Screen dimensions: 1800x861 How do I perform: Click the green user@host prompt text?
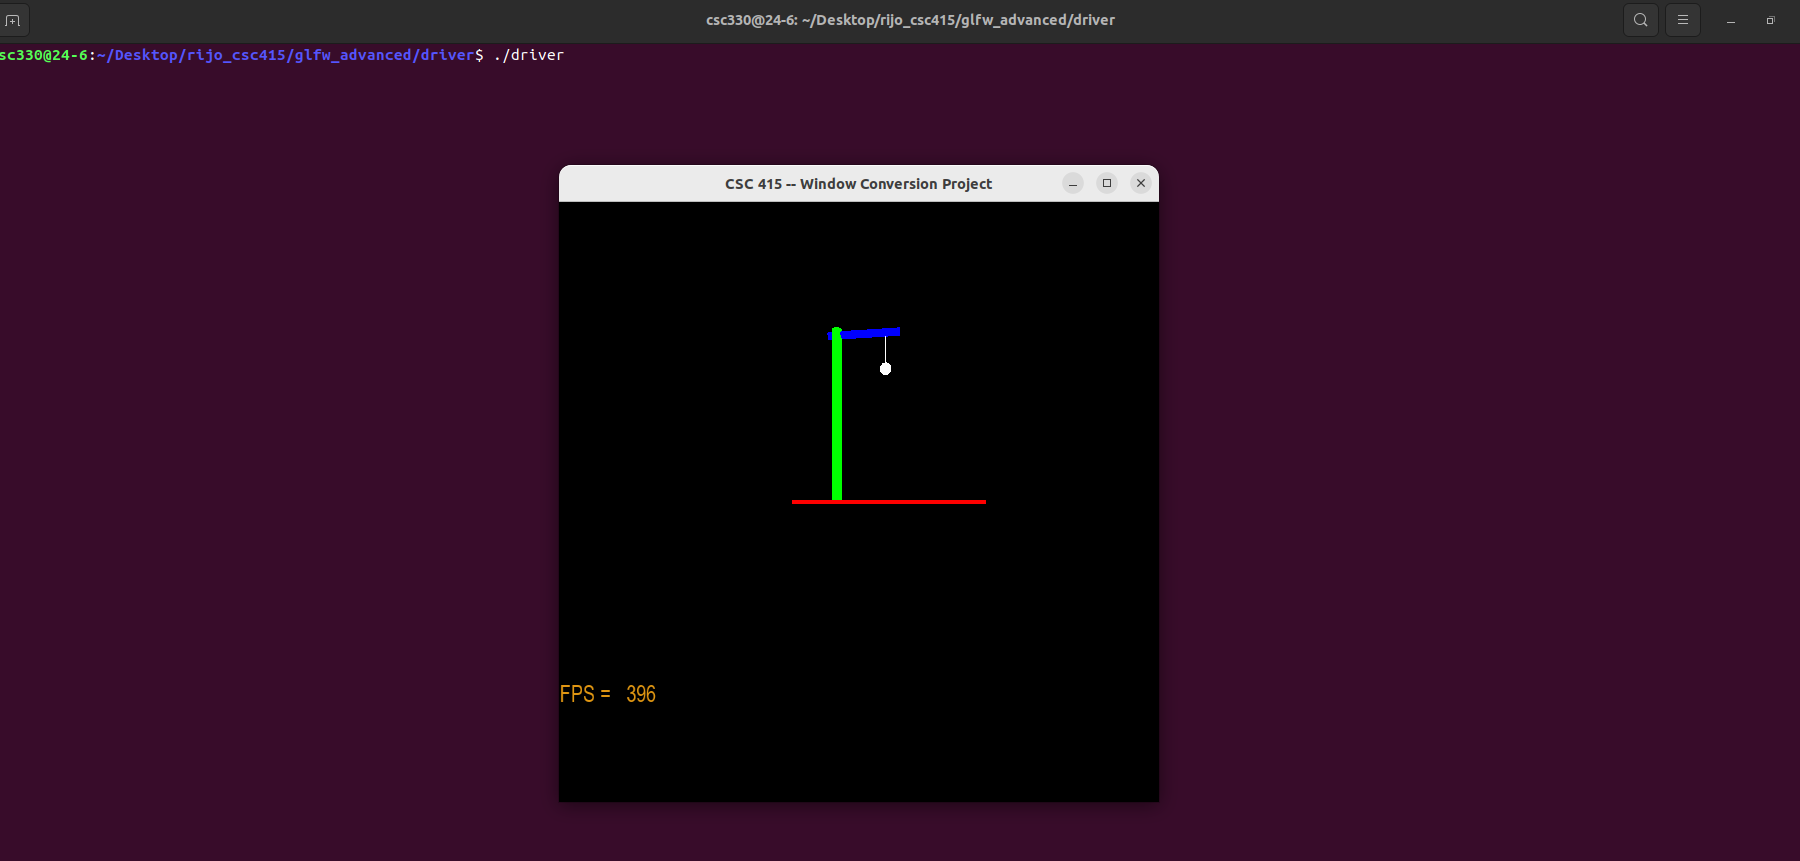pyautogui.click(x=44, y=55)
